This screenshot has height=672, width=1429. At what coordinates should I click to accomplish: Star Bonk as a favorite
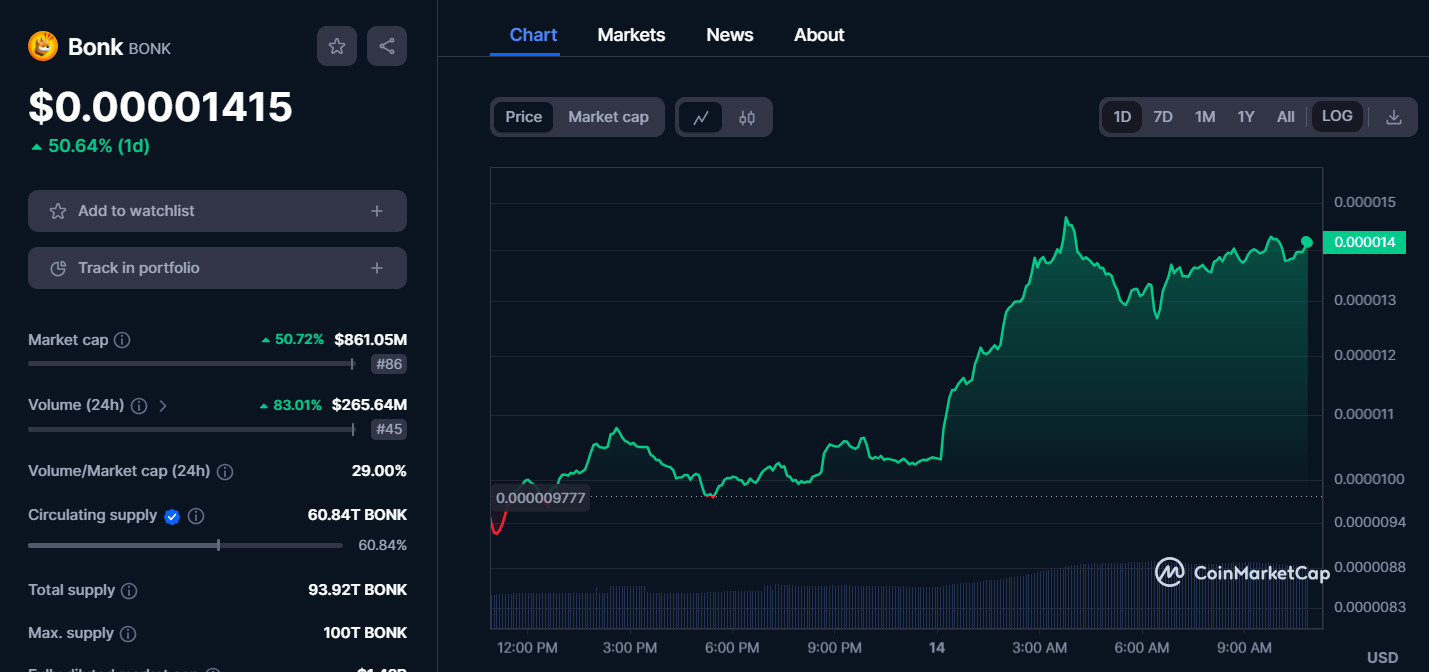click(337, 46)
